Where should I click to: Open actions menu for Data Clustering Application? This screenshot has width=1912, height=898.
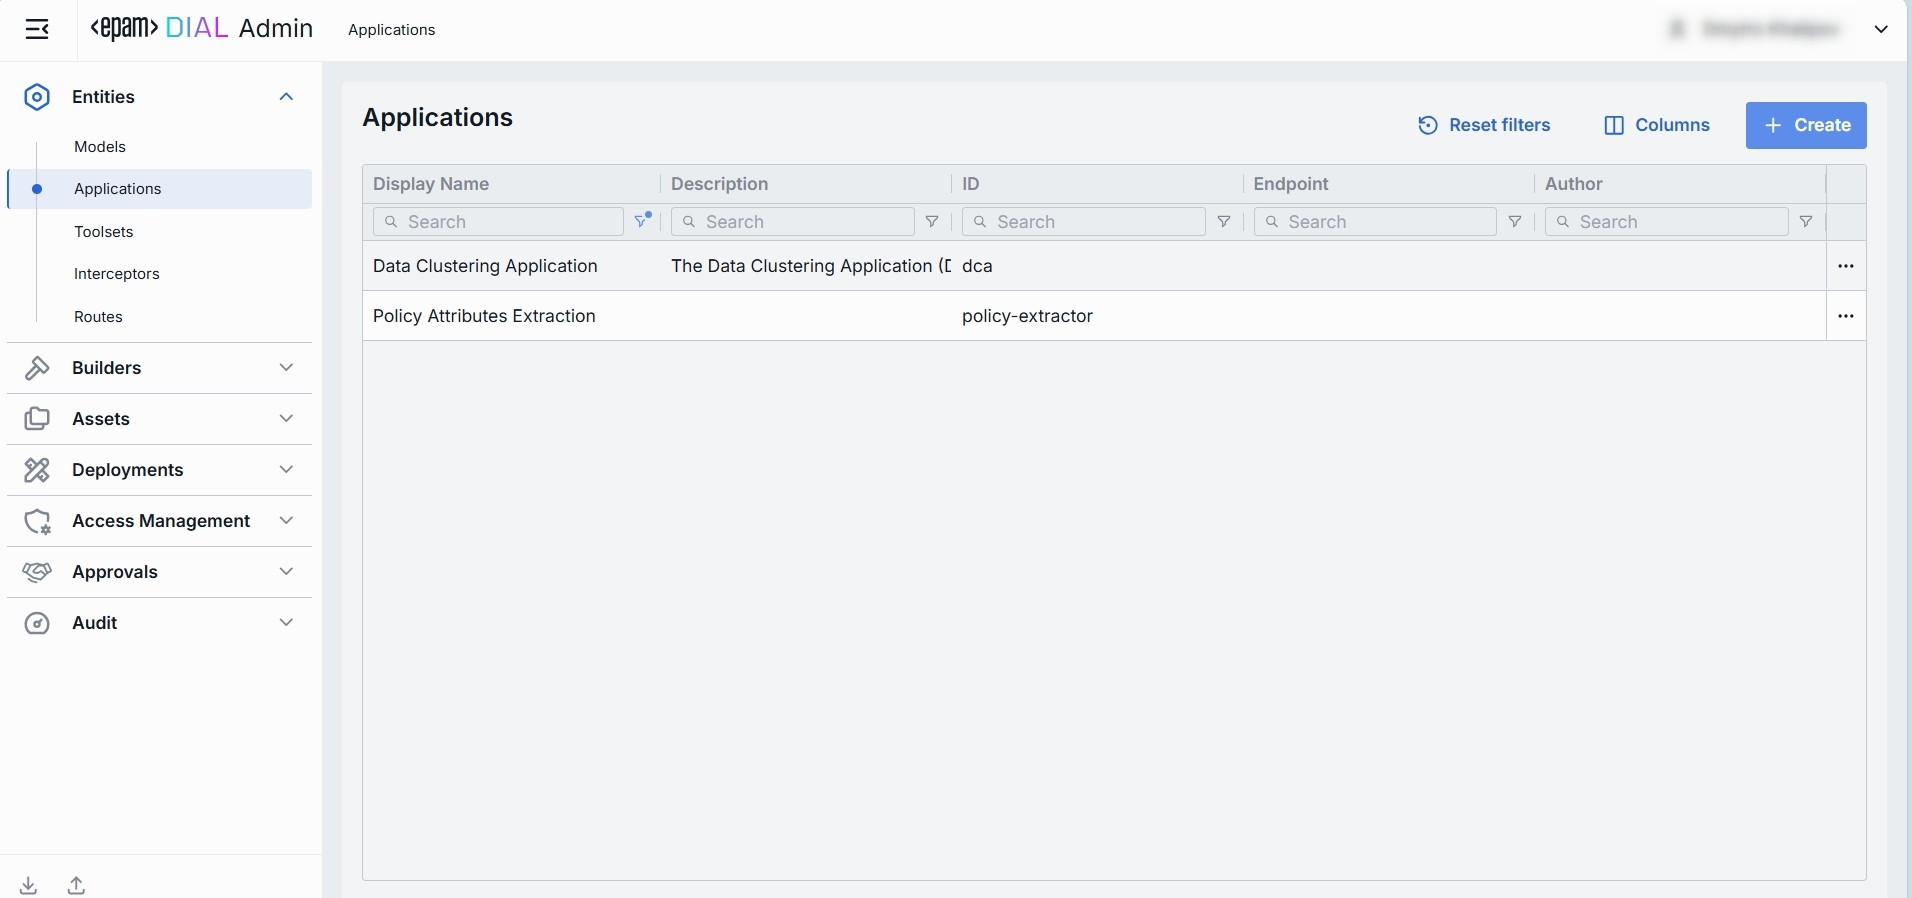point(1846,266)
